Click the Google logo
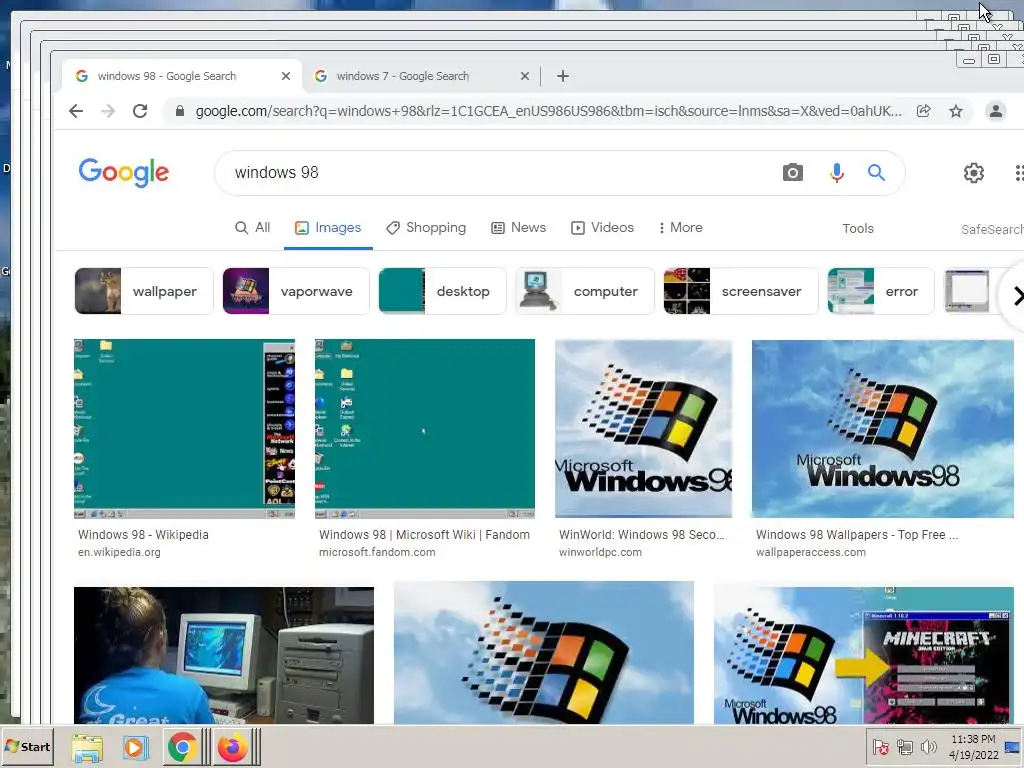This screenshot has width=1024, height=768. (x=124, y=172)
